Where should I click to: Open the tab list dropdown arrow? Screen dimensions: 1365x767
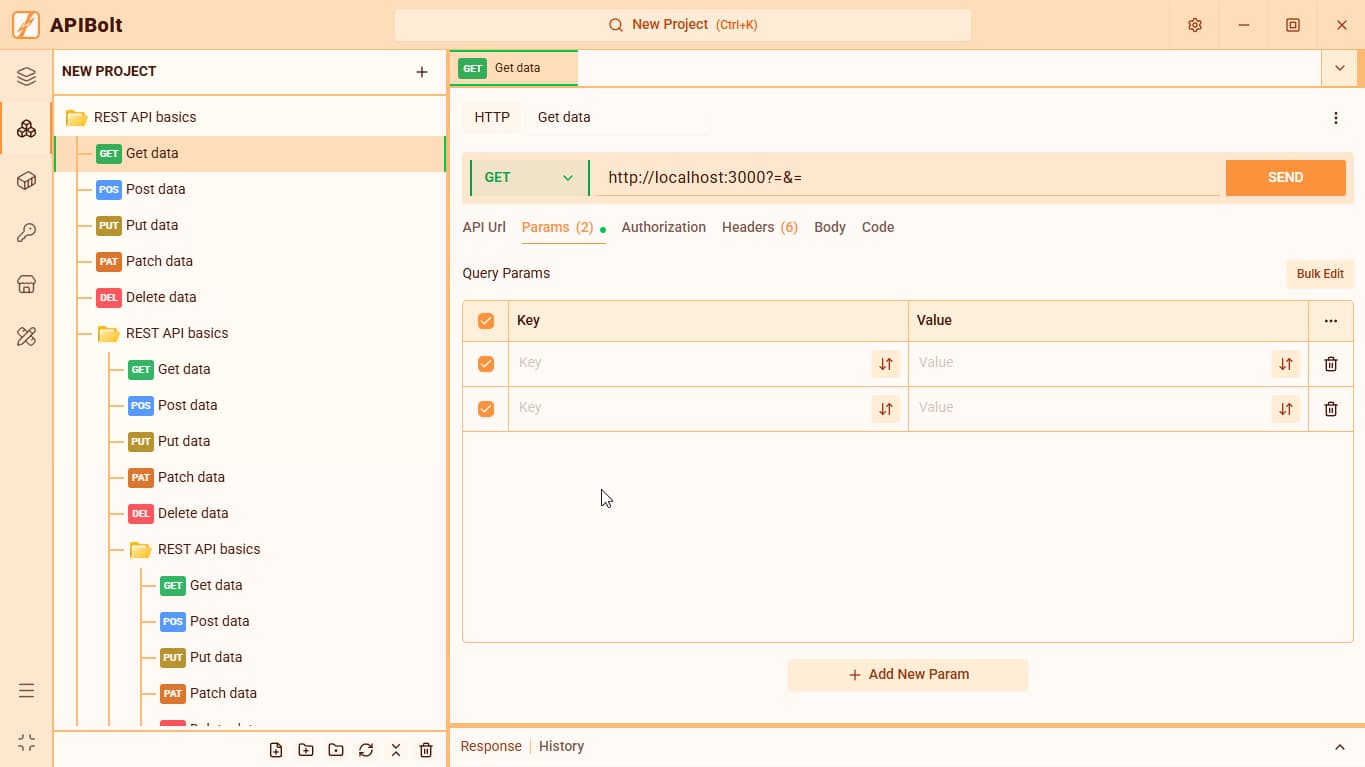(1340, 68)
